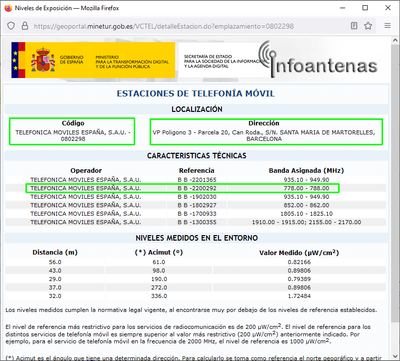Screen dimensions: 400x361
Task: Click the Dirección label
Action: [264, 123]
